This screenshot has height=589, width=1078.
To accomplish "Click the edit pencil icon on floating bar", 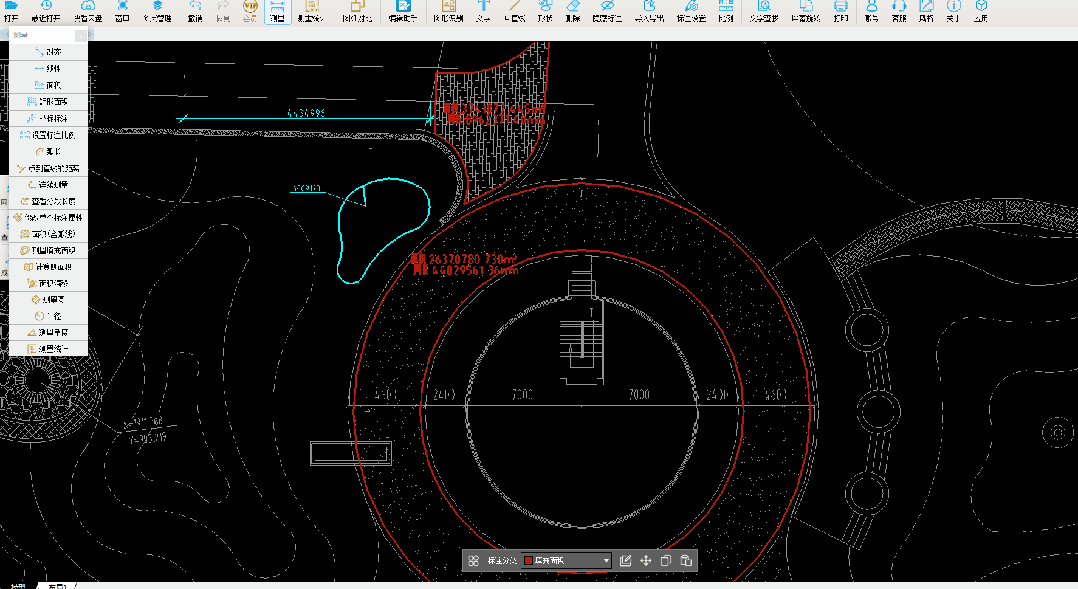I will [626, 561].
